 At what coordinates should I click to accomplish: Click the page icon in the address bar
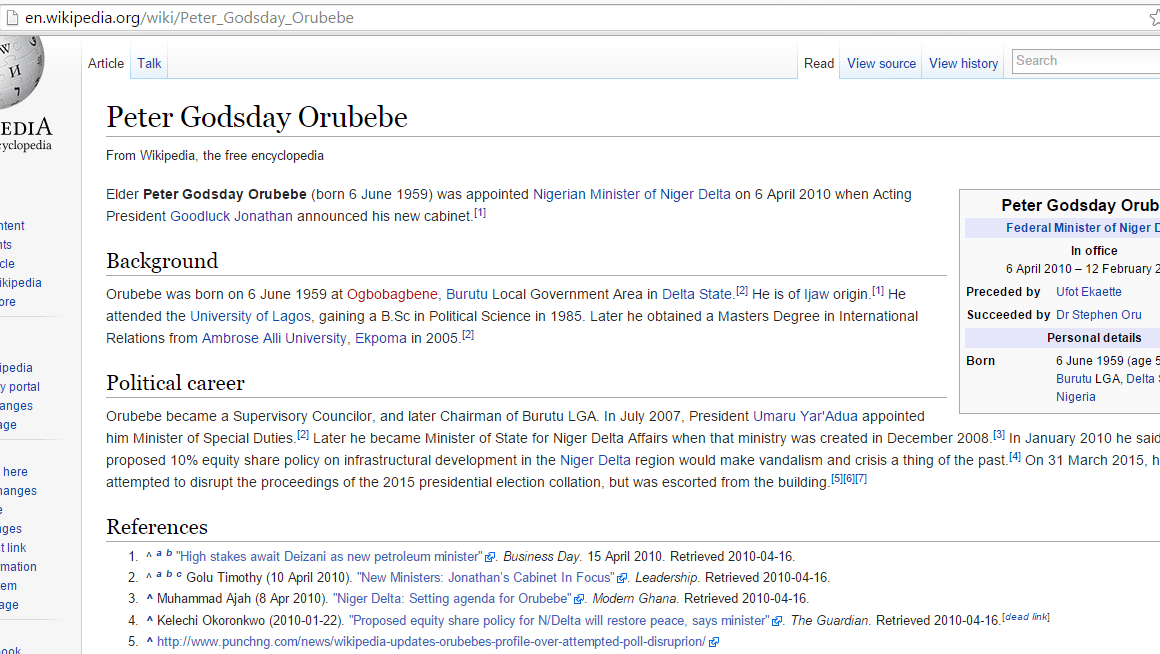pyautogui.click(x=13, y=17)
